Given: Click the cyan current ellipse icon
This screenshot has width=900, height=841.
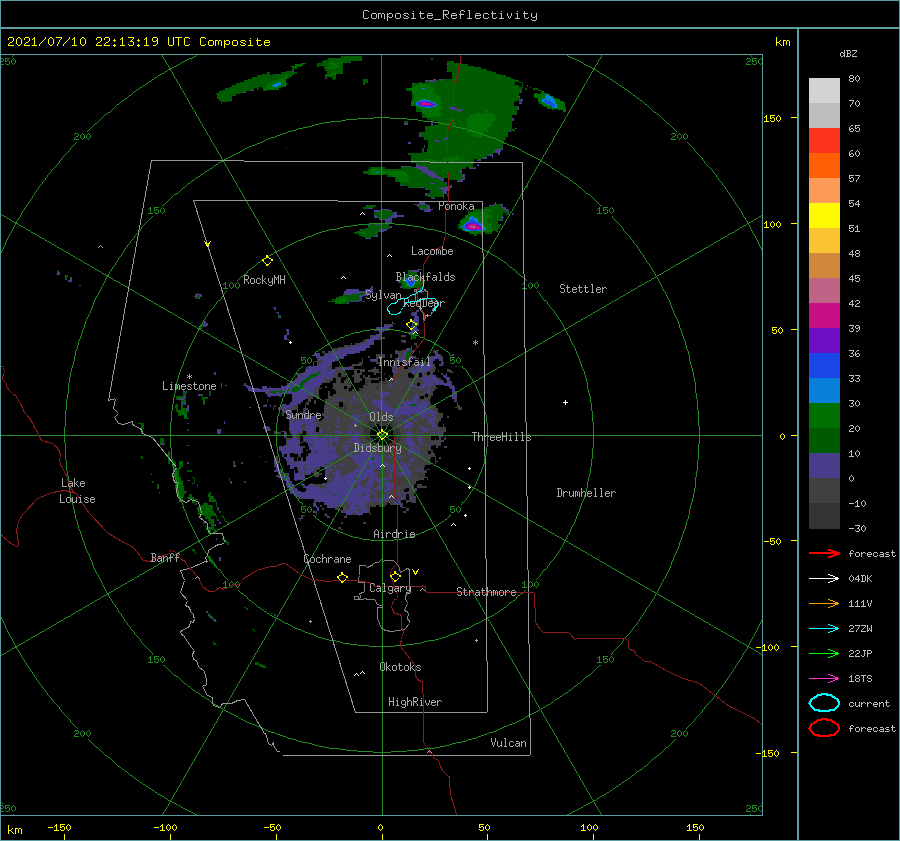Looking at the screenshot, I should tap(824, 703).
